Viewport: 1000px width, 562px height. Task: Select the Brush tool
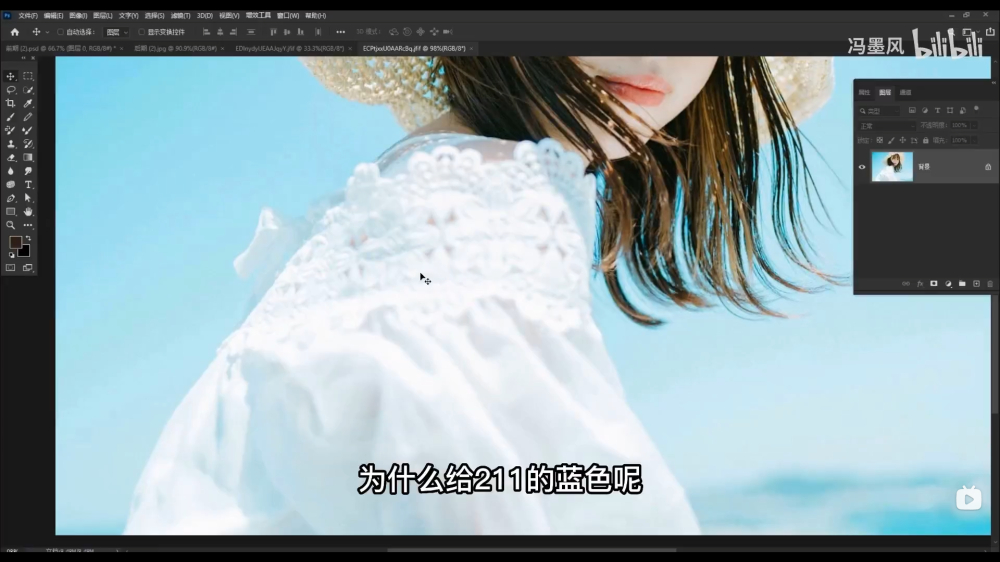[x=11, y=117]
